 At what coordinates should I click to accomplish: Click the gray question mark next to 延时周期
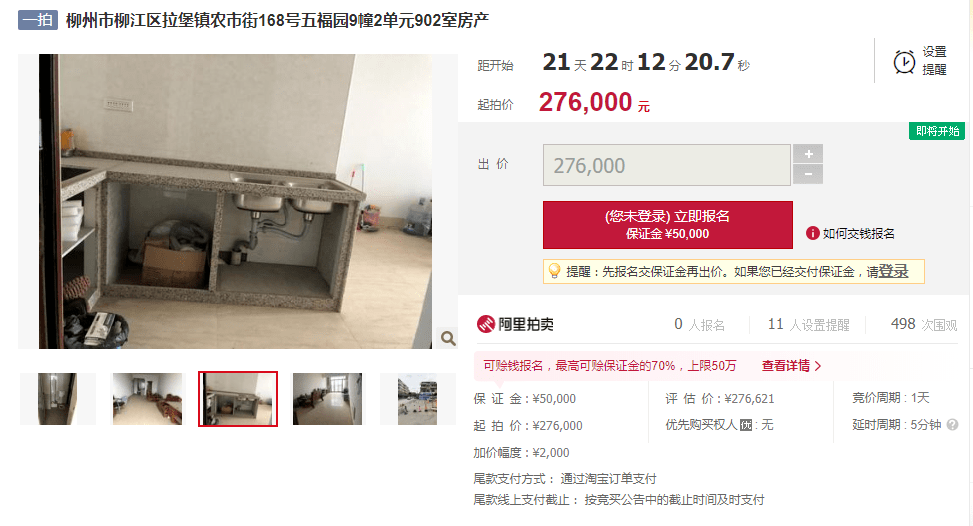pos(953,425)
